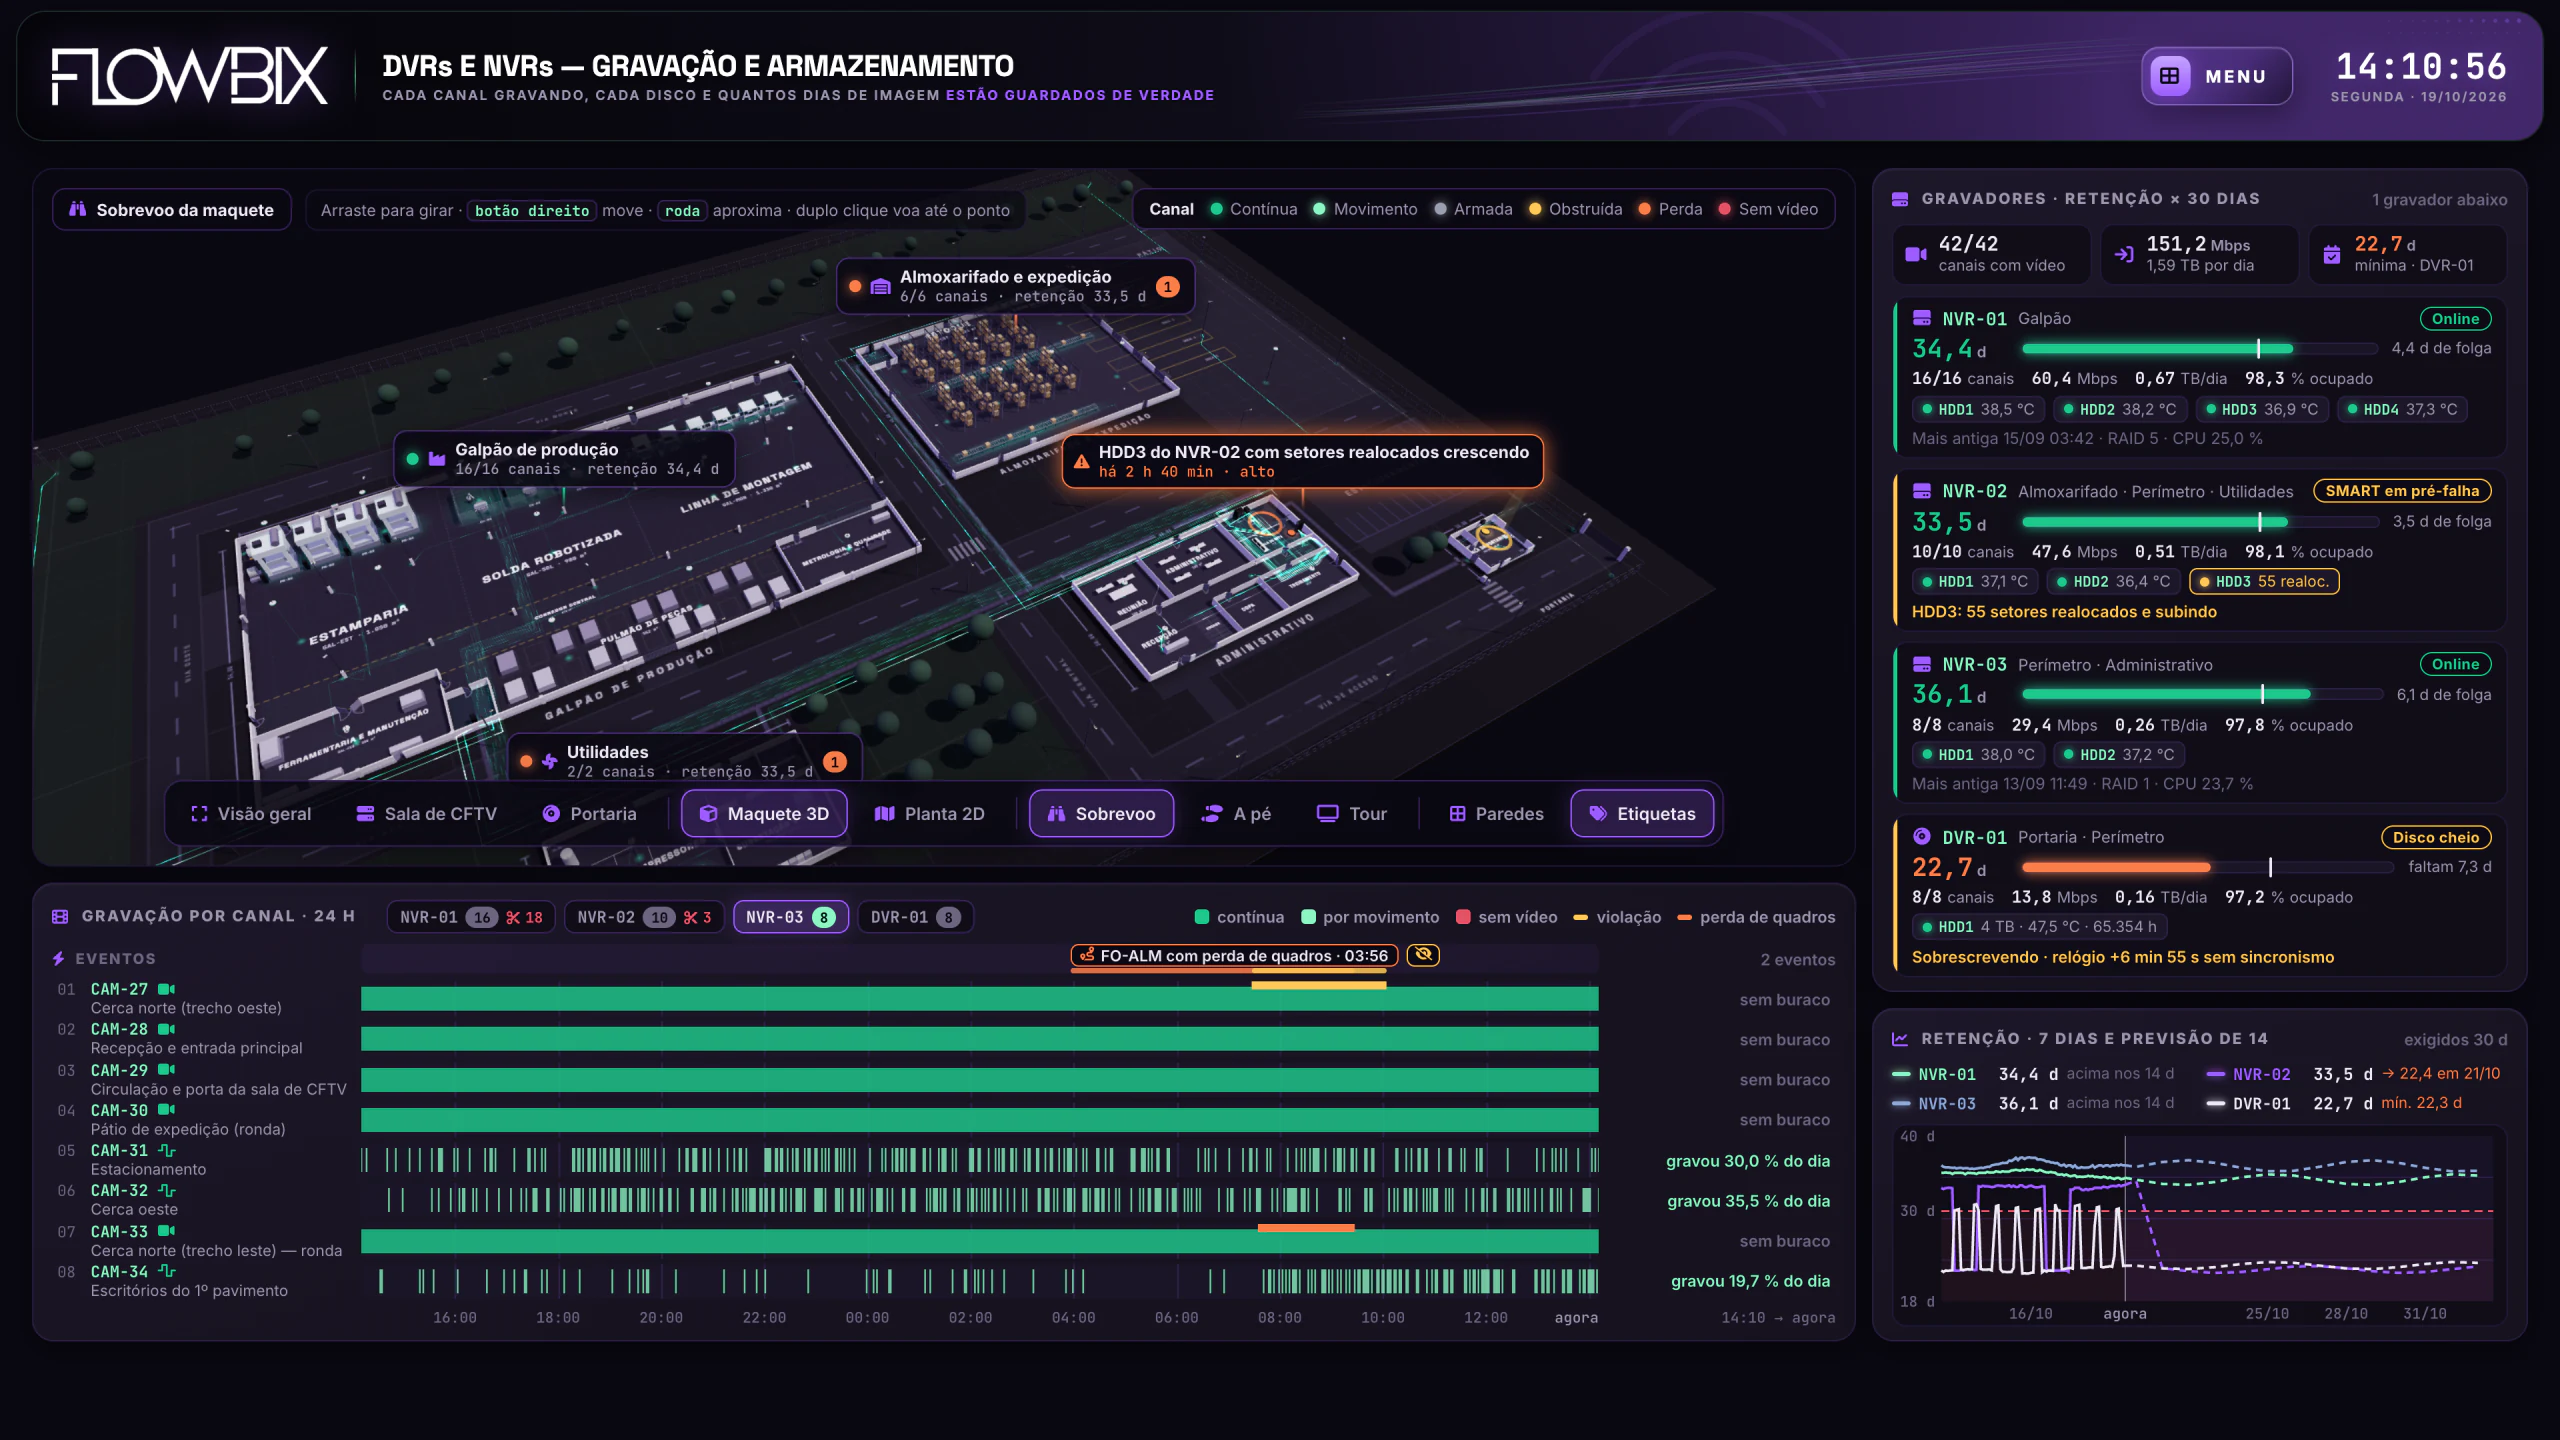The image size is (2560, 1440).
Task: Click the 151,2 Mbps throughput icon
Action: point(2124,254)
